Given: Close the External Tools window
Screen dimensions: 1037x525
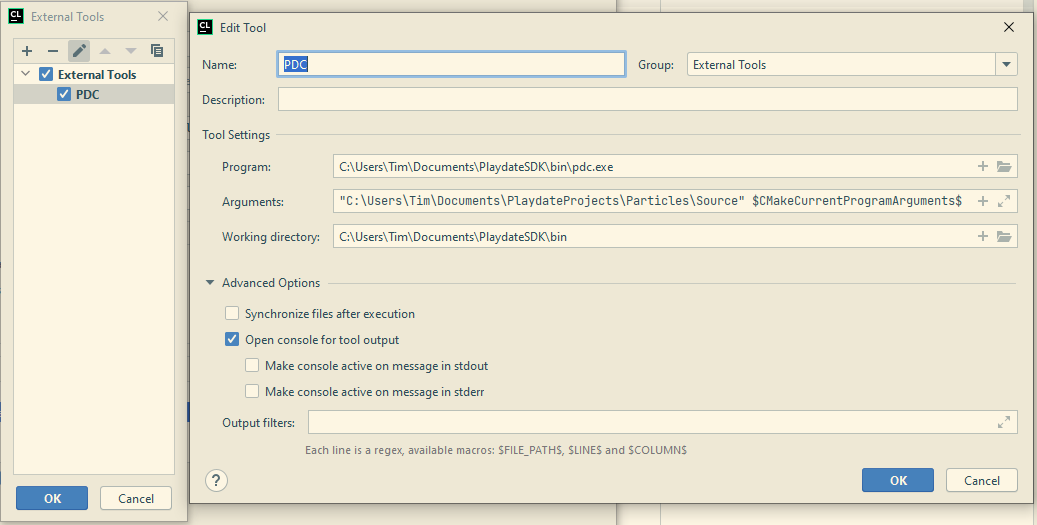Looking at the screenshot, I should (x=163, y=17).
